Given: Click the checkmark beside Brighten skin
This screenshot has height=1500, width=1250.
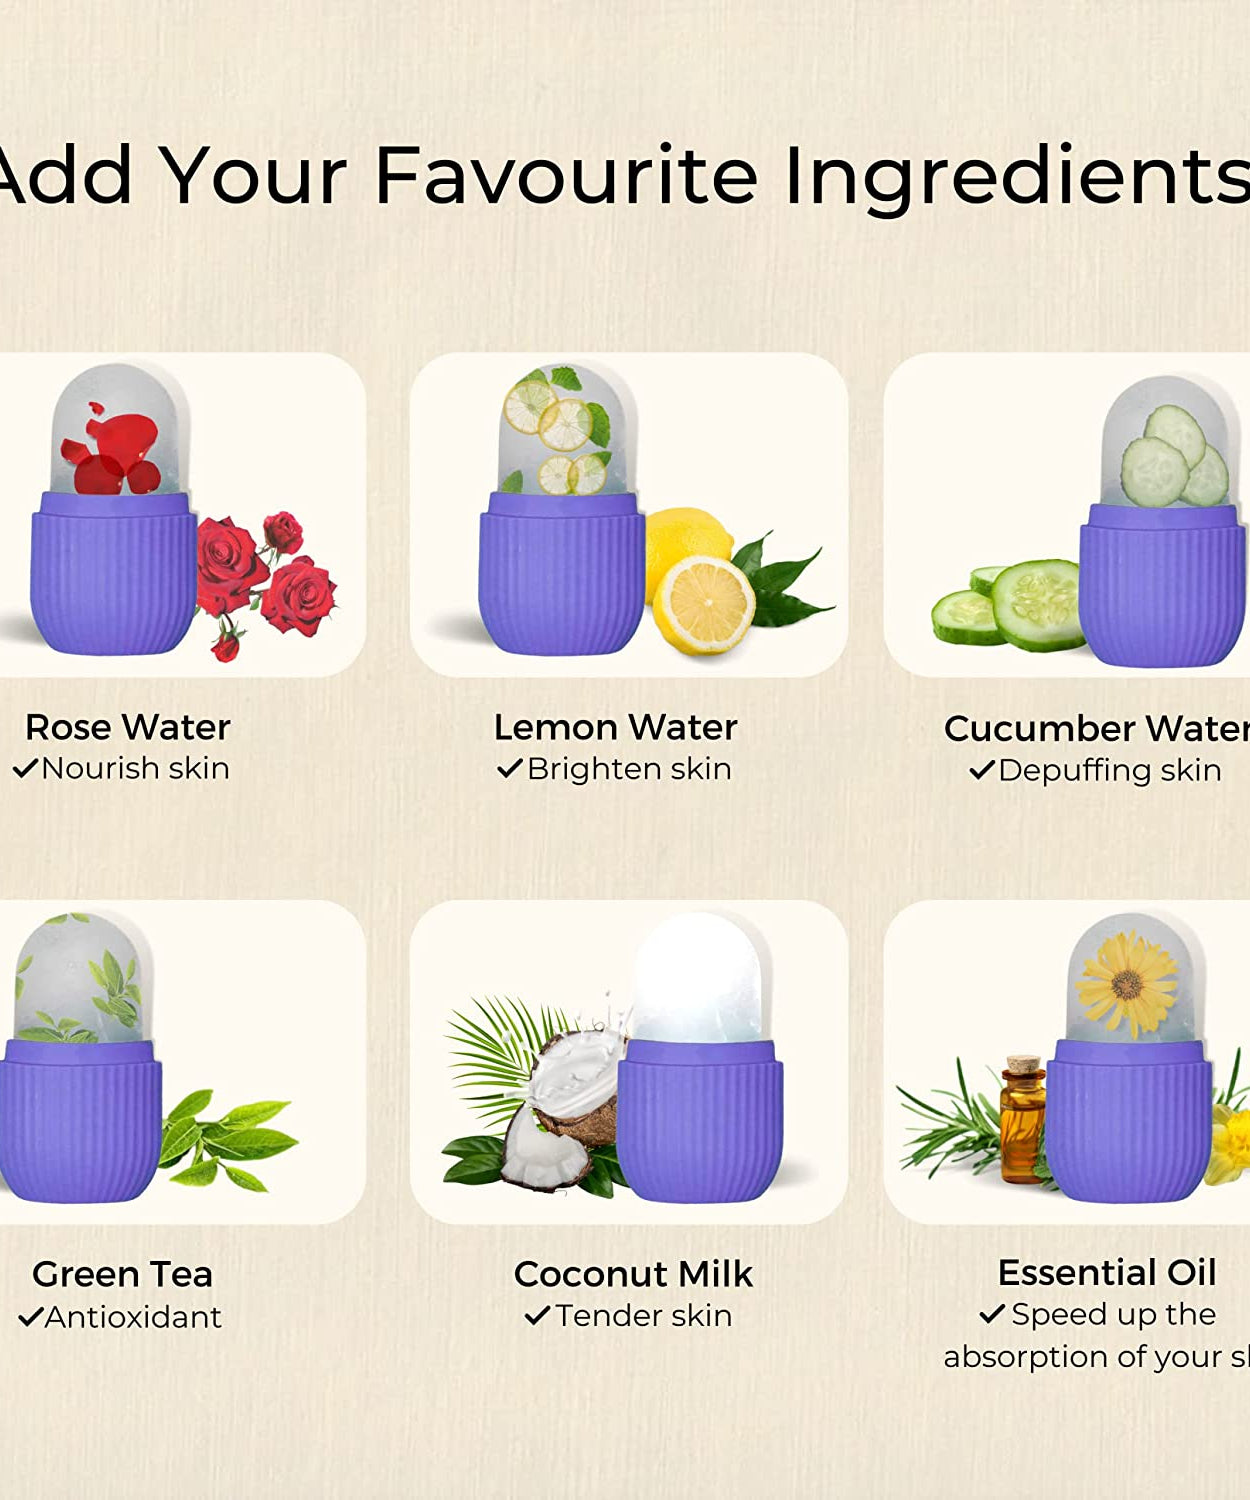Looking at the screenshot, I should [510, 768].
